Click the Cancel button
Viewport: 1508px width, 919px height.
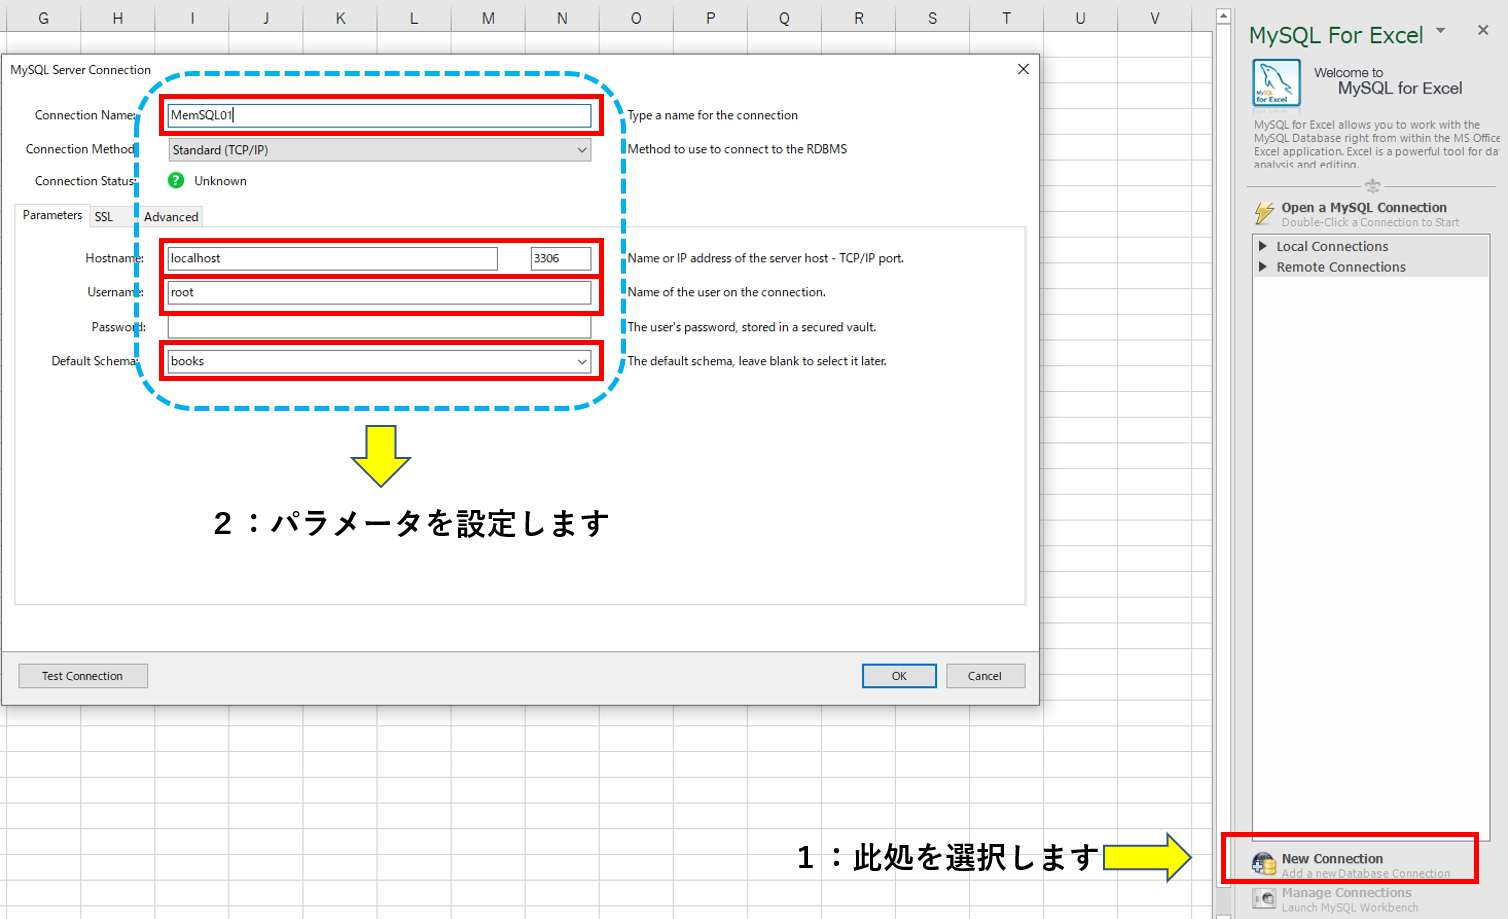pyautogui.click(x=985, y=676)
